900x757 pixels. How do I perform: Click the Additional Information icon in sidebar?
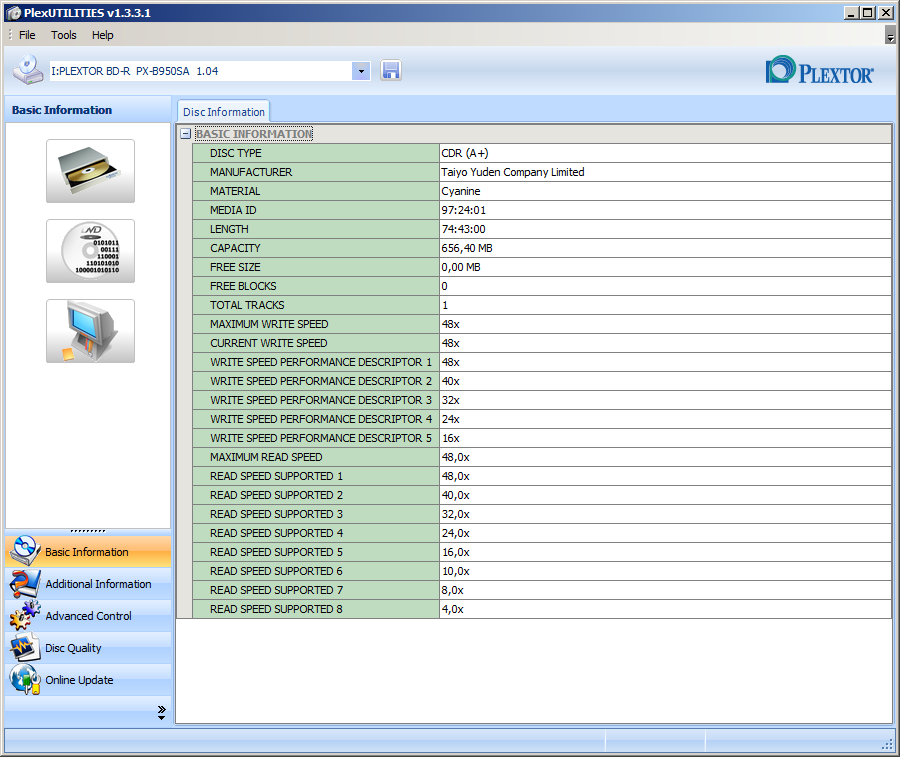click(25, 584)
